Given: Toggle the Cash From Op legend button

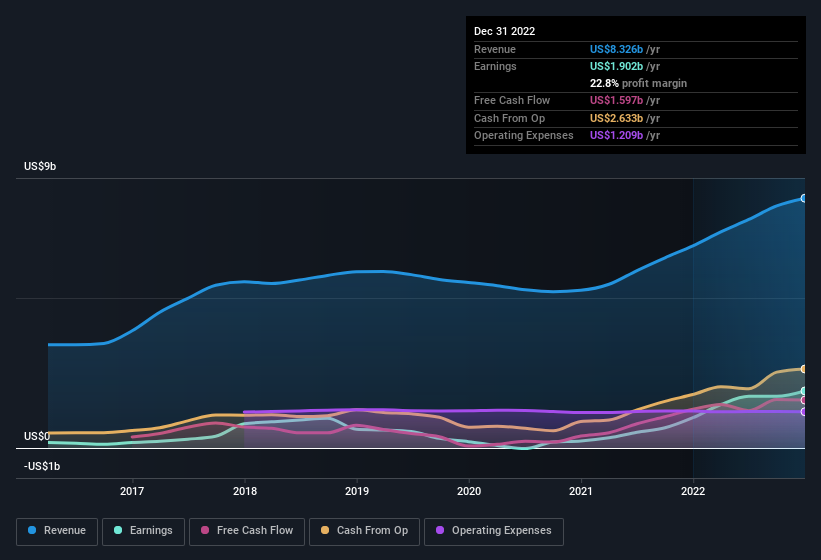Looking at the screenshot, I should pos(364,532).
